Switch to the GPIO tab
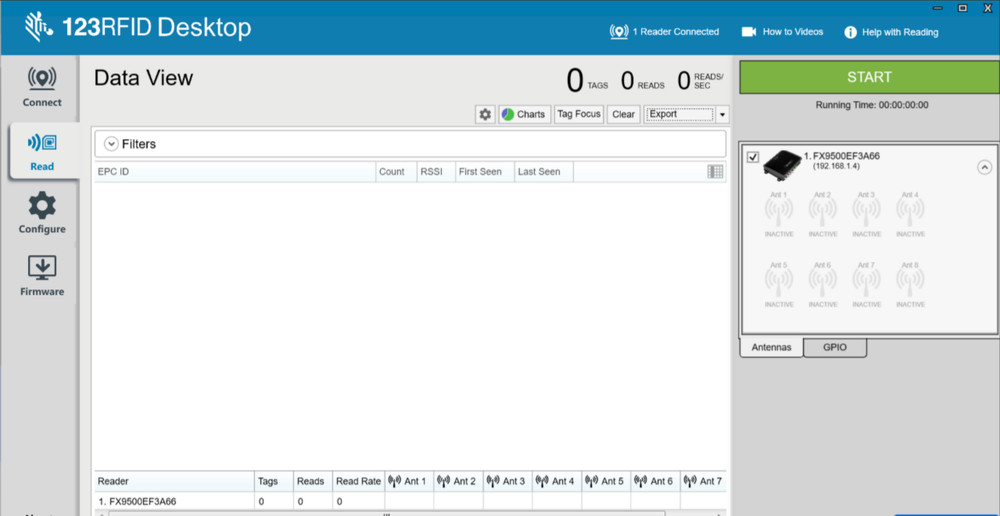This screenshot has height=516, width=1000. tap(835, 348)
